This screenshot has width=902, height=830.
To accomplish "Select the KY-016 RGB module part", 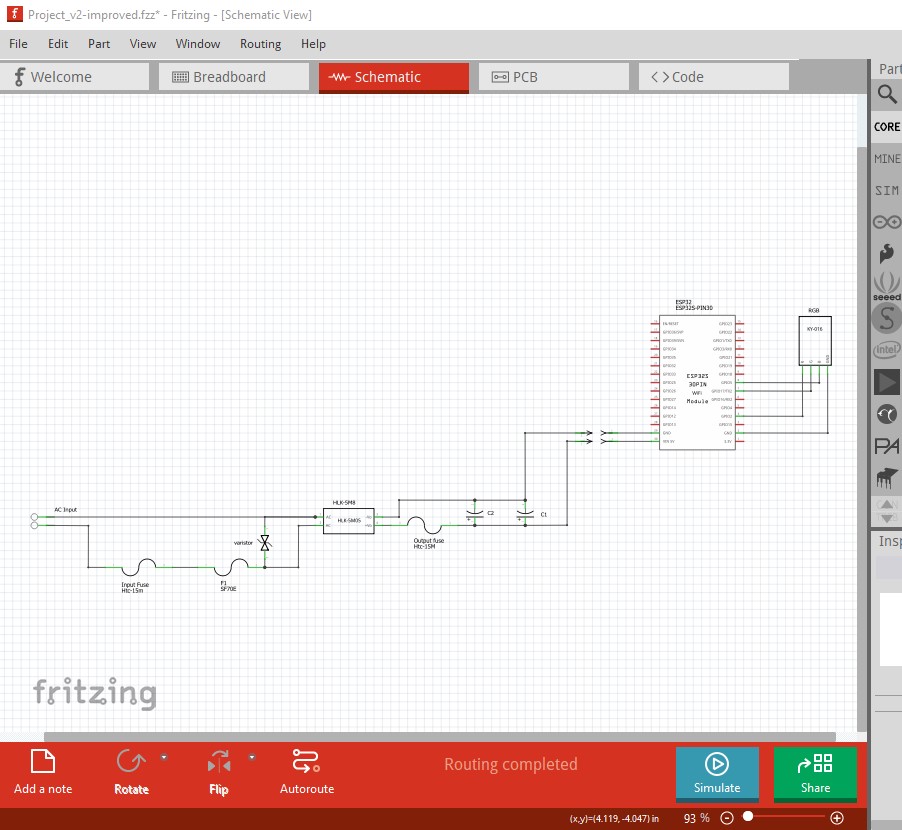I will (x=815, y=341).
